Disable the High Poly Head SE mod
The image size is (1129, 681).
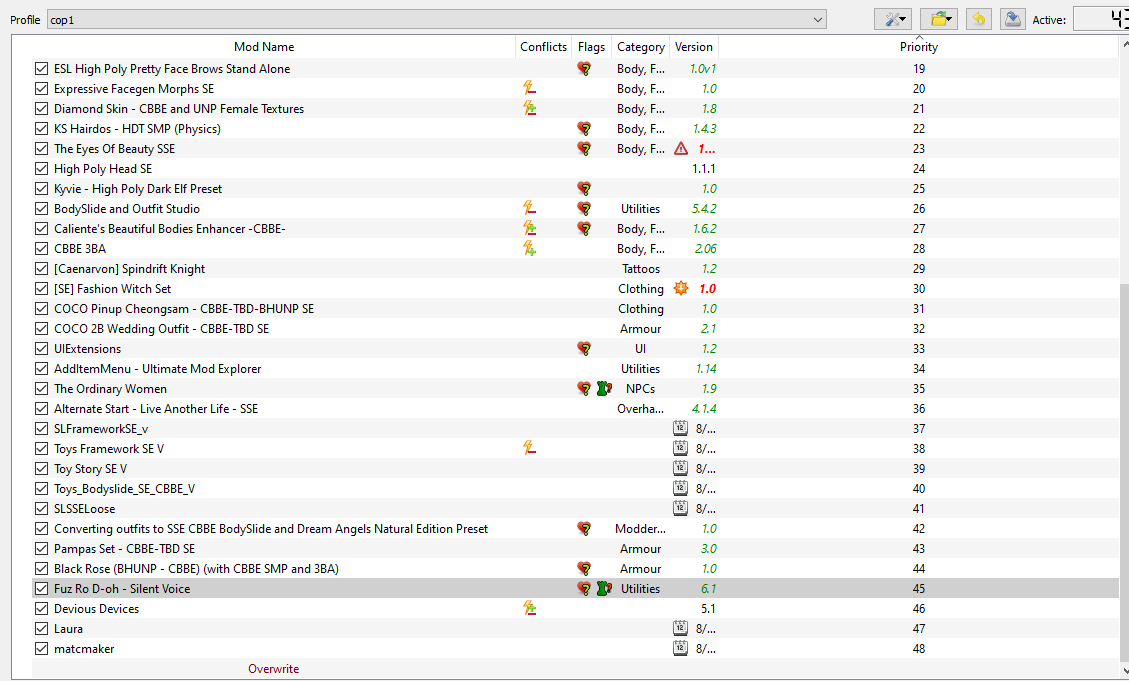point(42,169)
